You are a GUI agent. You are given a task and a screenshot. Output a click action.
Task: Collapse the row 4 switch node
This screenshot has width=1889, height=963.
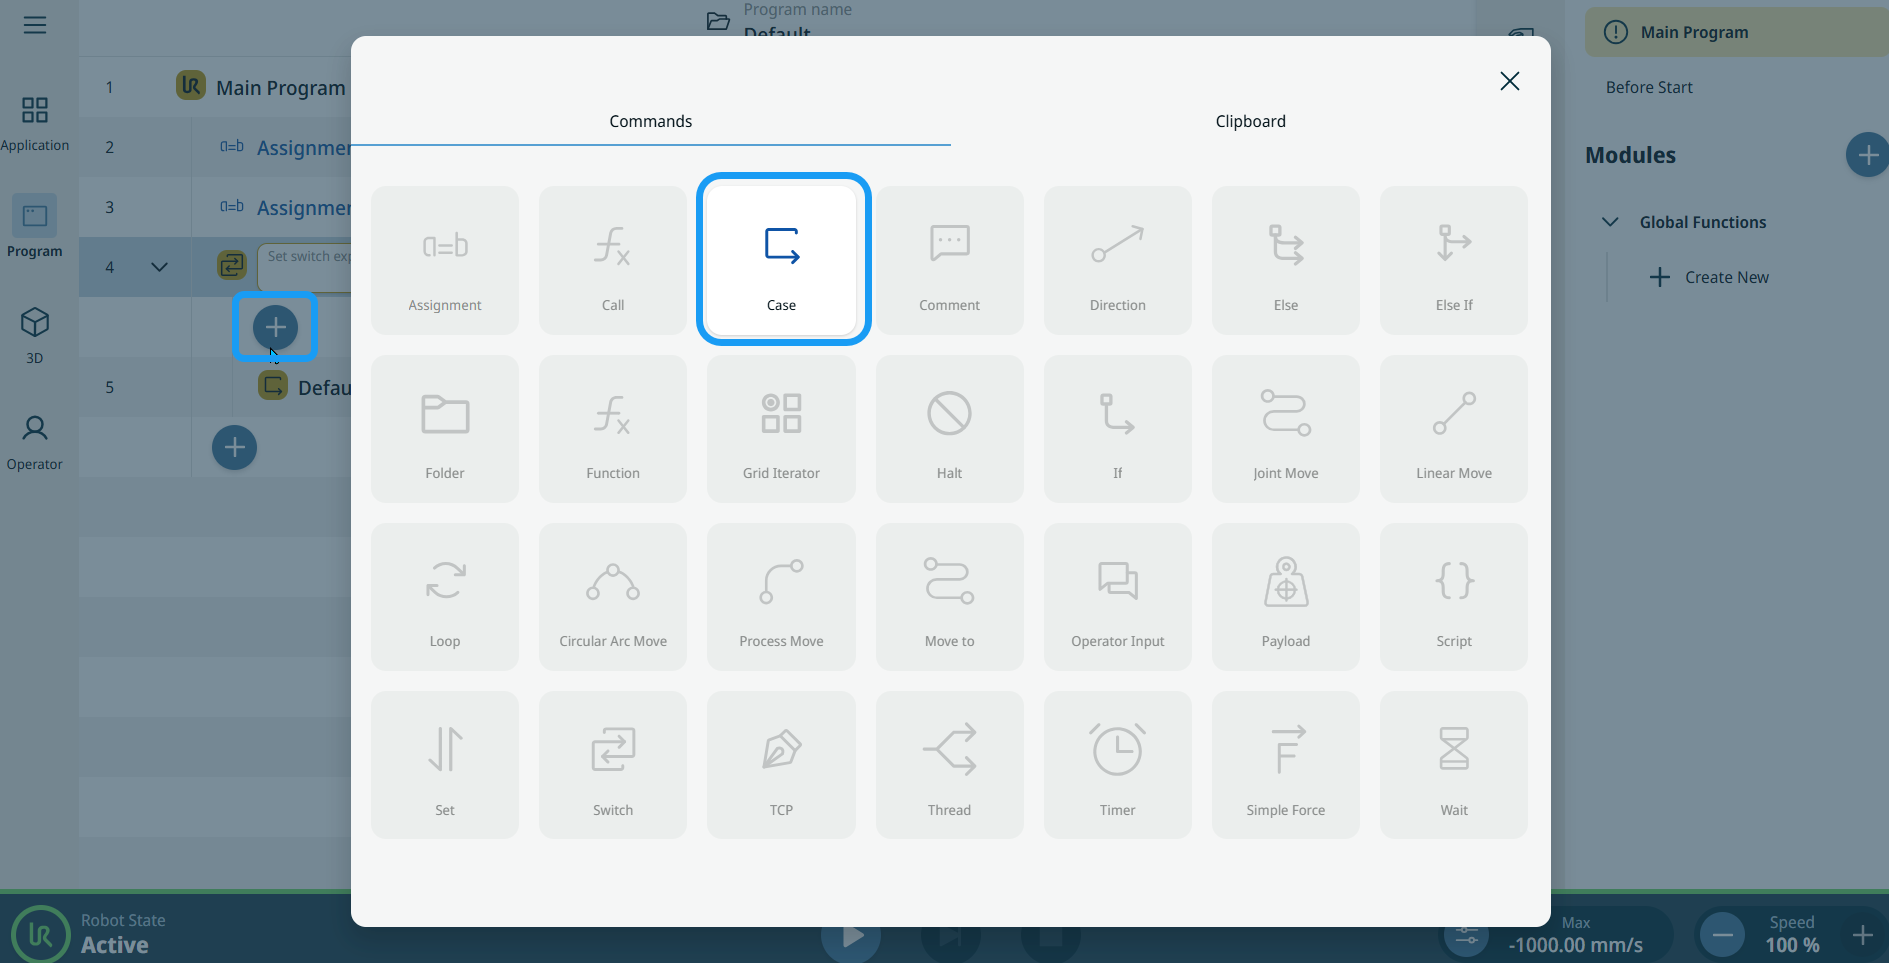159,267
